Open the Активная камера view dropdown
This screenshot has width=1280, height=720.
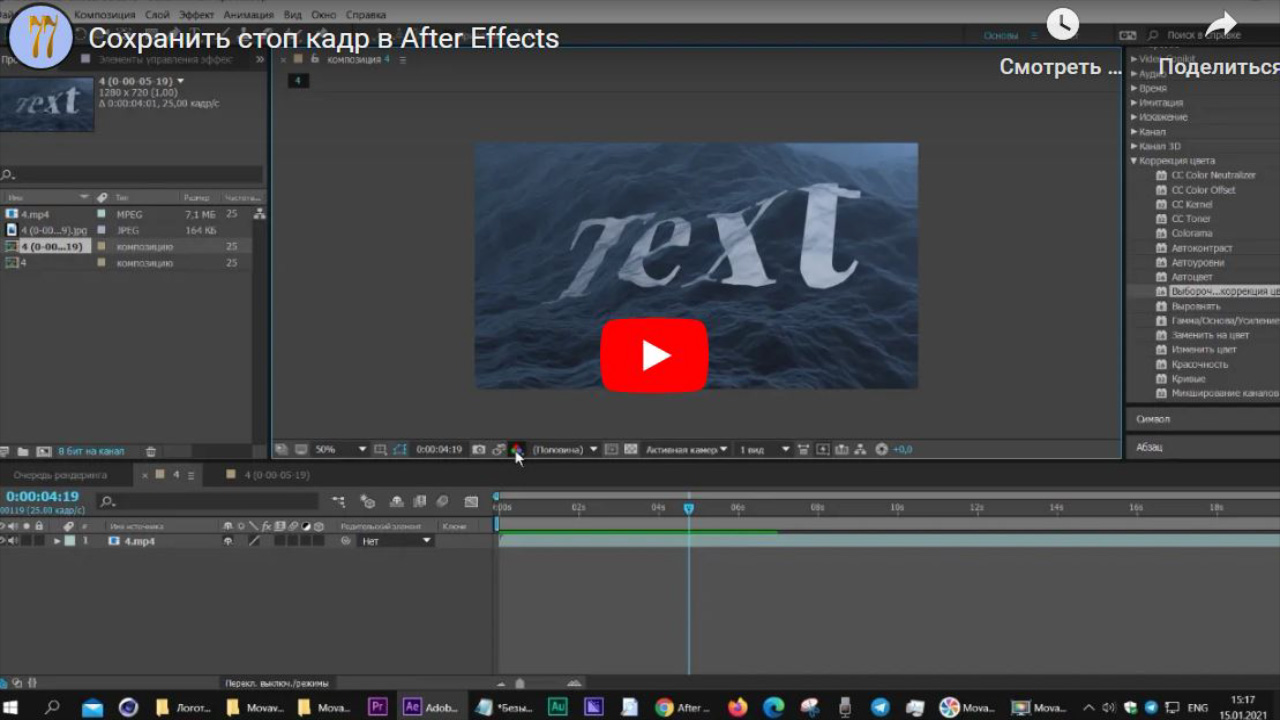686,450
